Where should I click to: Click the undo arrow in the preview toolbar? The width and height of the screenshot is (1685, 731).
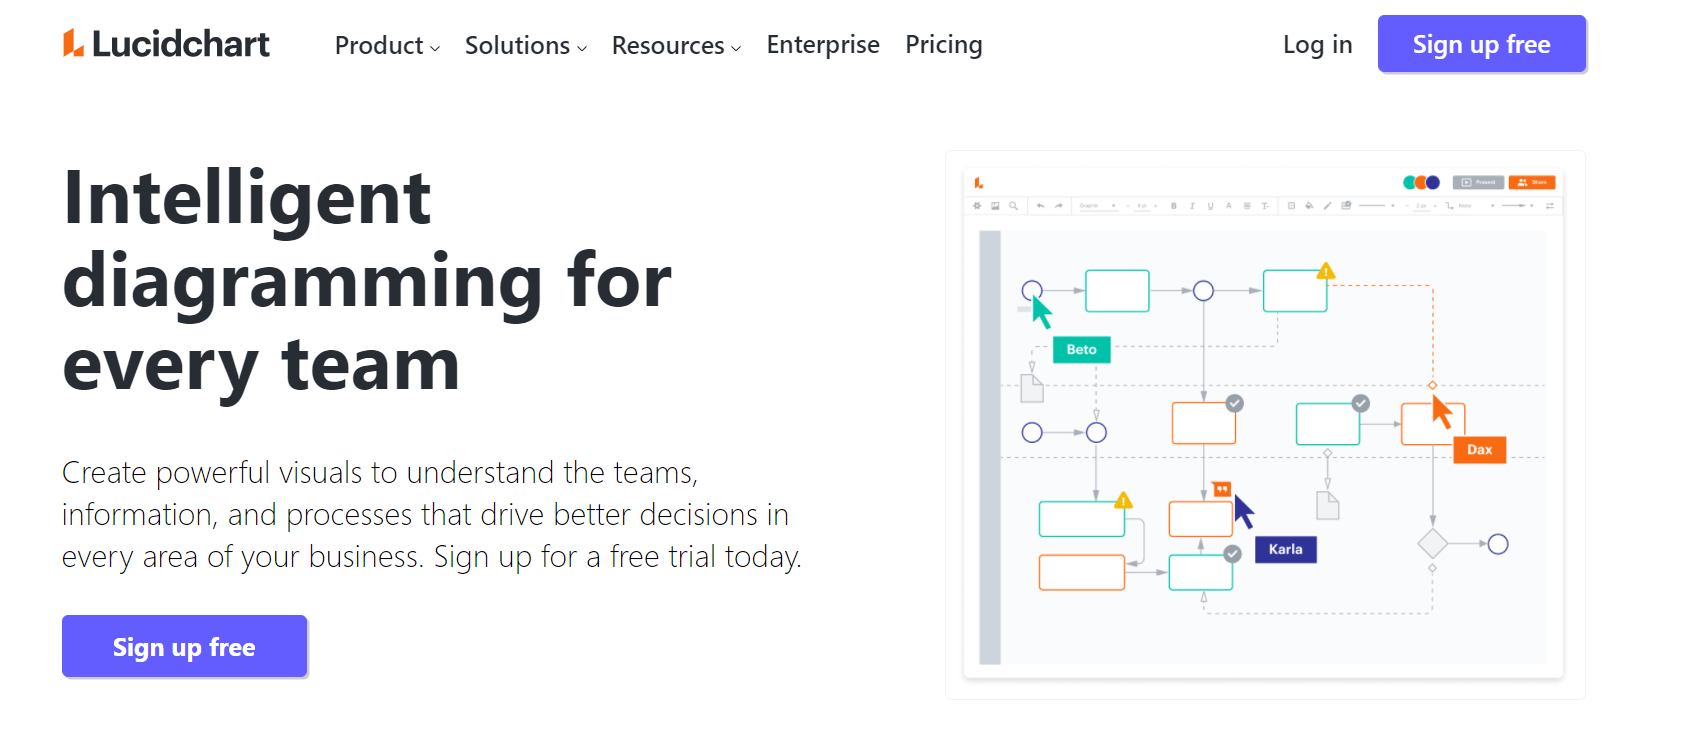point(1040,206)
